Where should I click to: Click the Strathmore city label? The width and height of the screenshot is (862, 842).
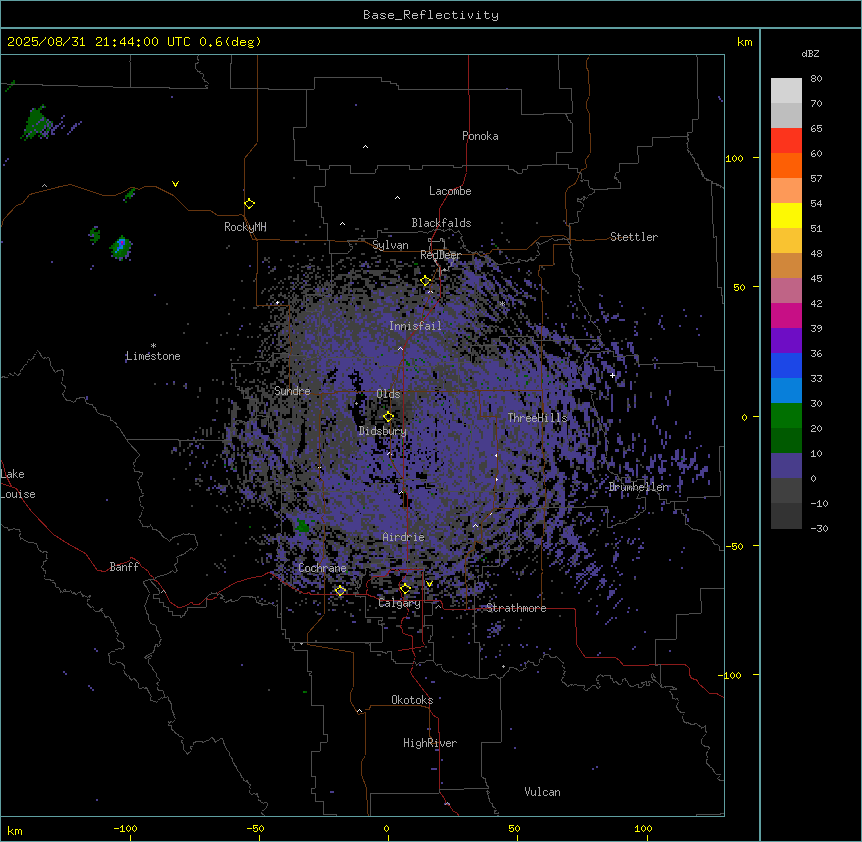(x=516, y=608)
